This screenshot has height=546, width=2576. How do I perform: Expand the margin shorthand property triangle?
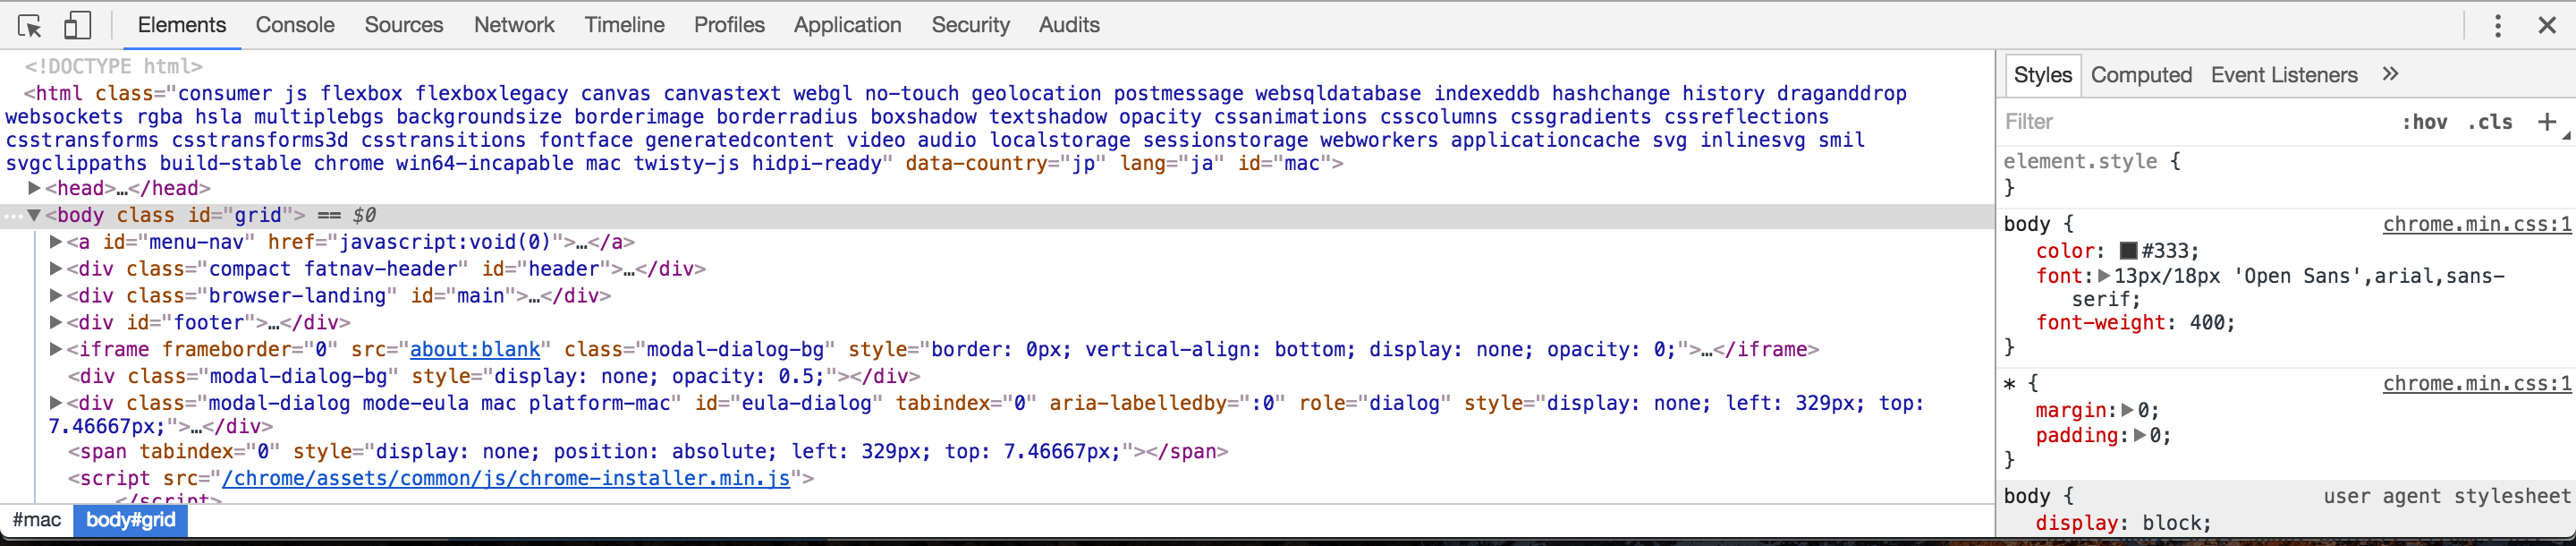[x=2128, y=410]
